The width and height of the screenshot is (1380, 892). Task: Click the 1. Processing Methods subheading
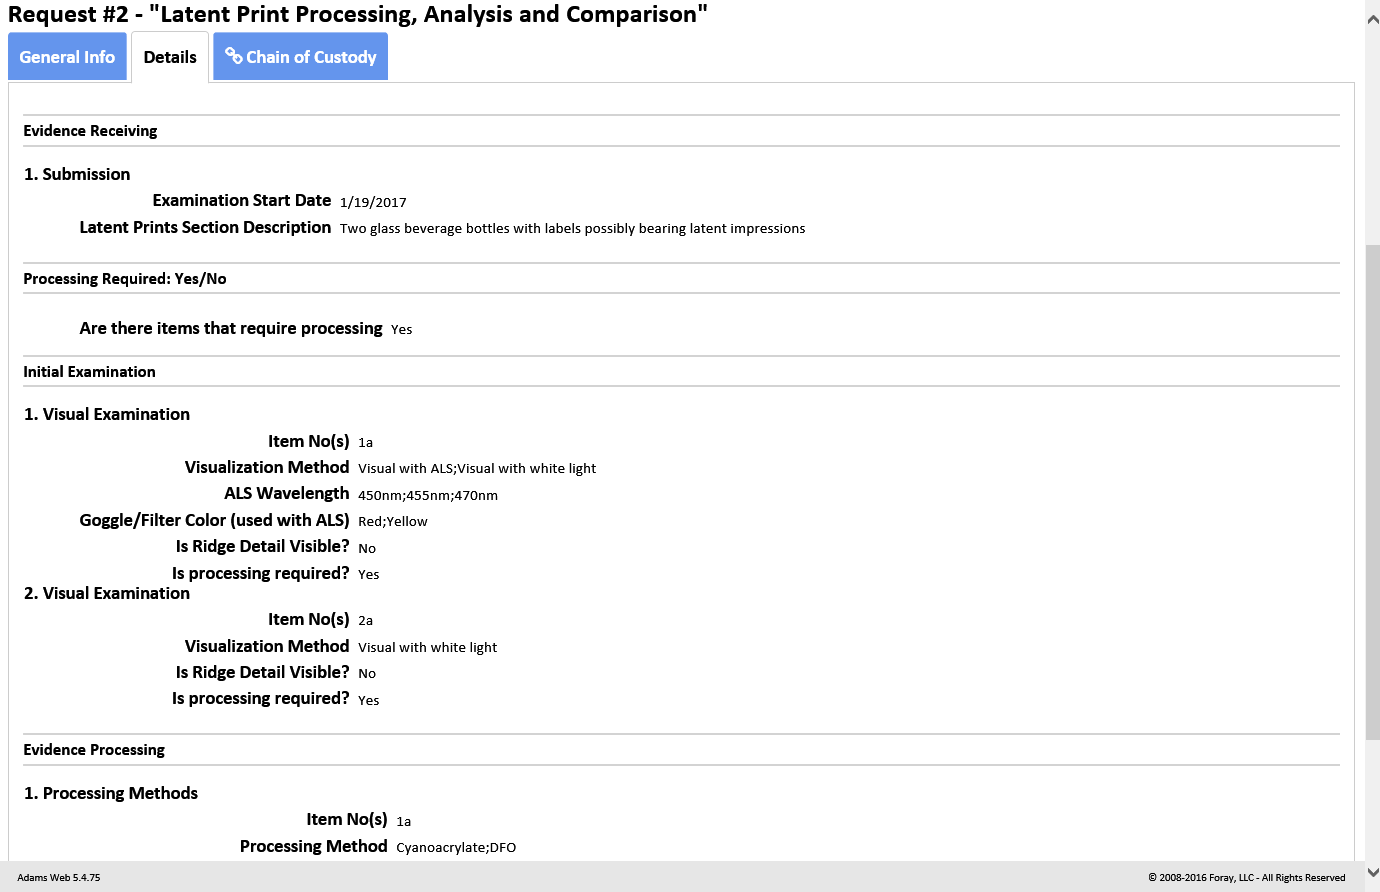point(111,793)
